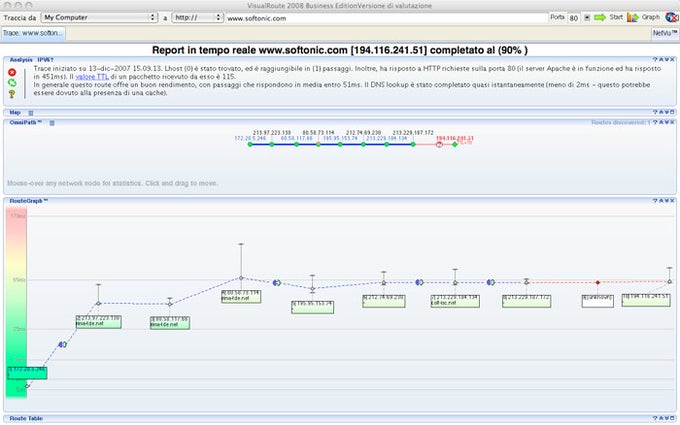Click the 80.58.117.66 hop box in RouteGraph
This screenshot has width=680, height=425.
tap(170, 323)
